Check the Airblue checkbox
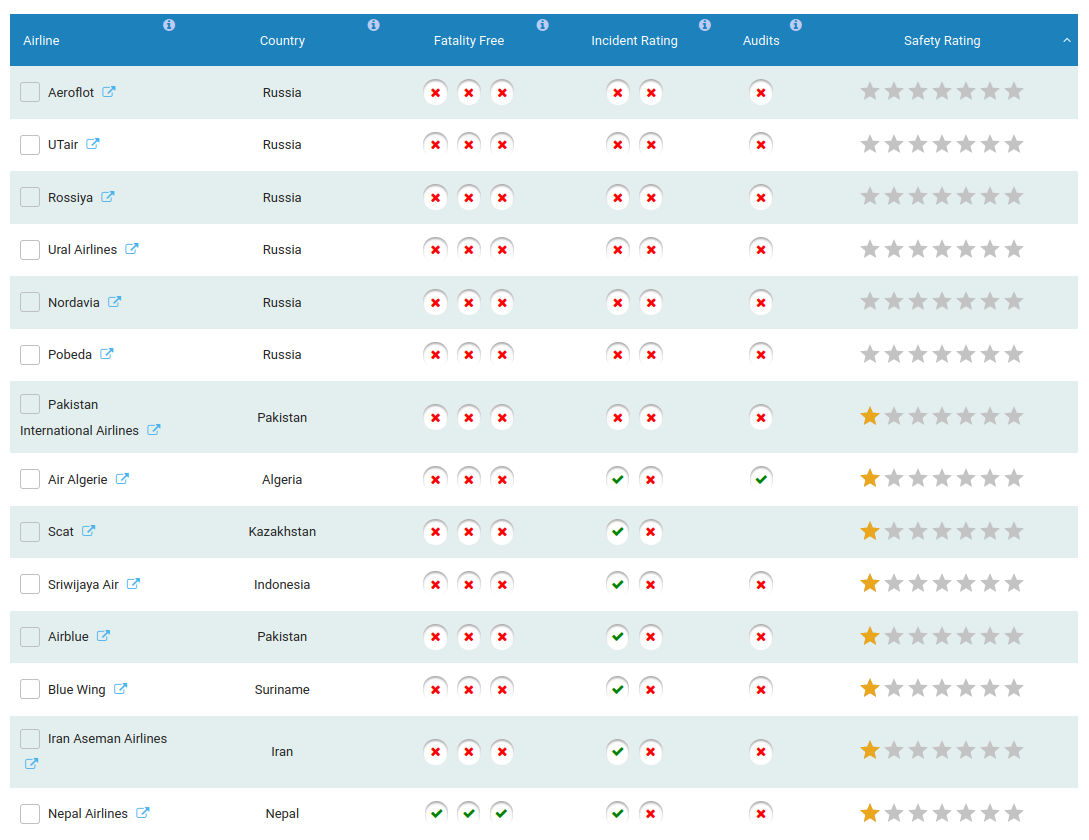1089x840 pixels. 30,636
